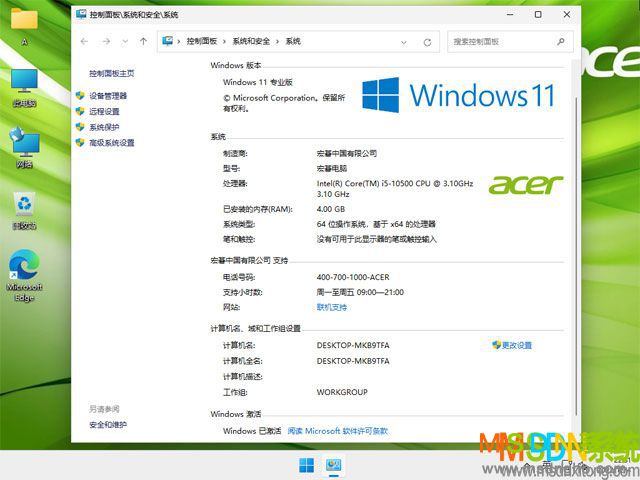
Task: Click shield icon beside 远程设置
Action: pos(80,111)
